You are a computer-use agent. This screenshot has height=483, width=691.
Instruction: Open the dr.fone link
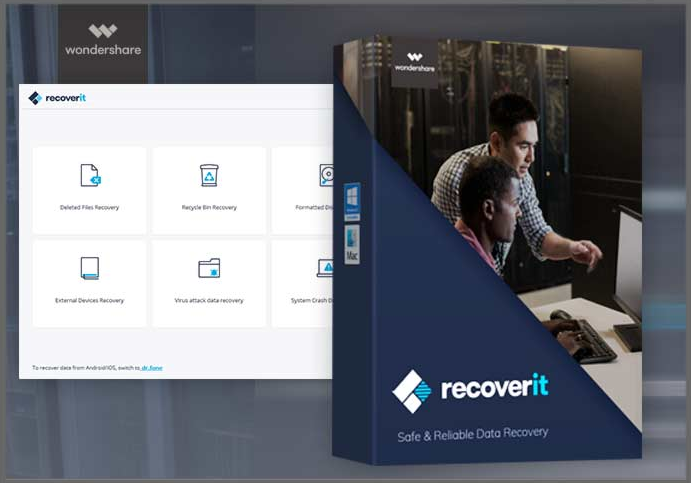(x=152, y=368)
